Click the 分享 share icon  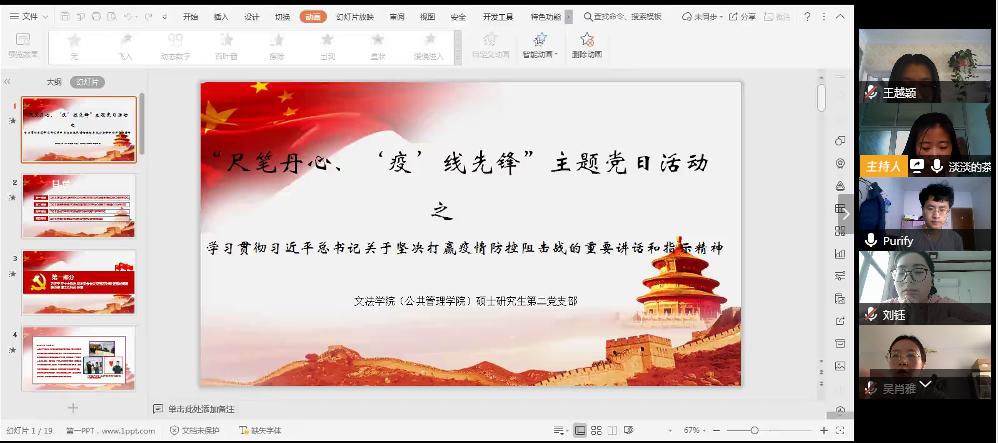(741, 17)
